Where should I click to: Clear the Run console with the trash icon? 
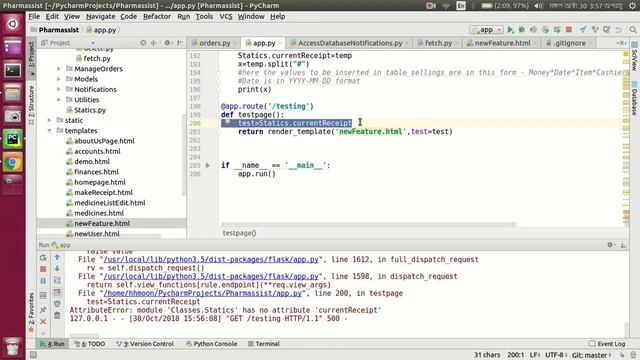pos(57,315)
